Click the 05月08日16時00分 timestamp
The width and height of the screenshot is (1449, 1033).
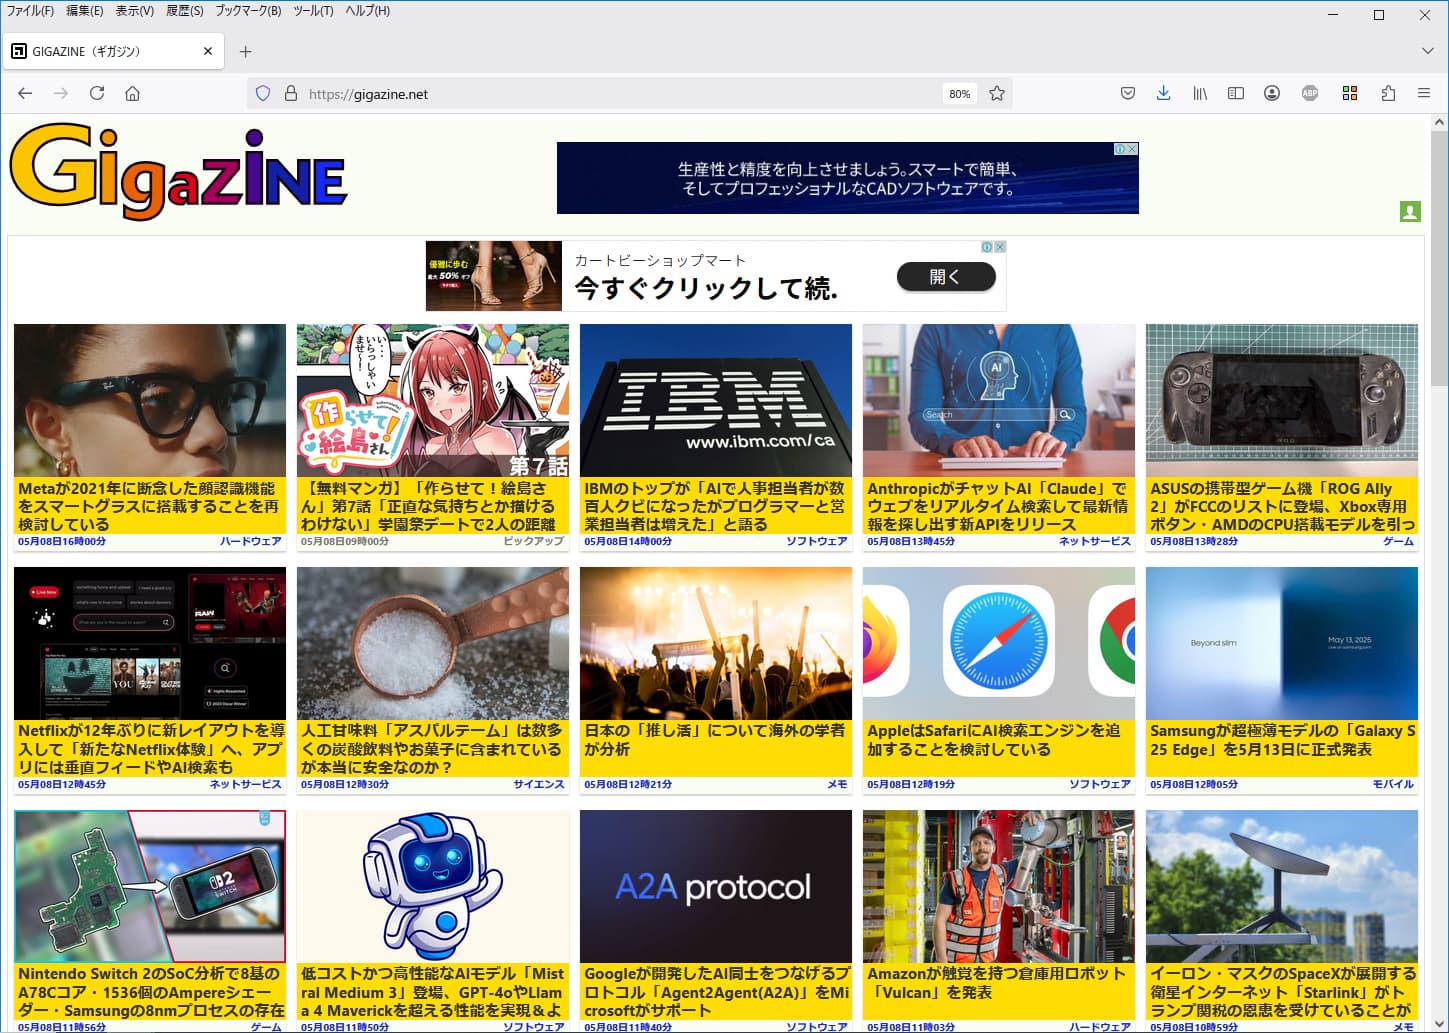[62, 541]
